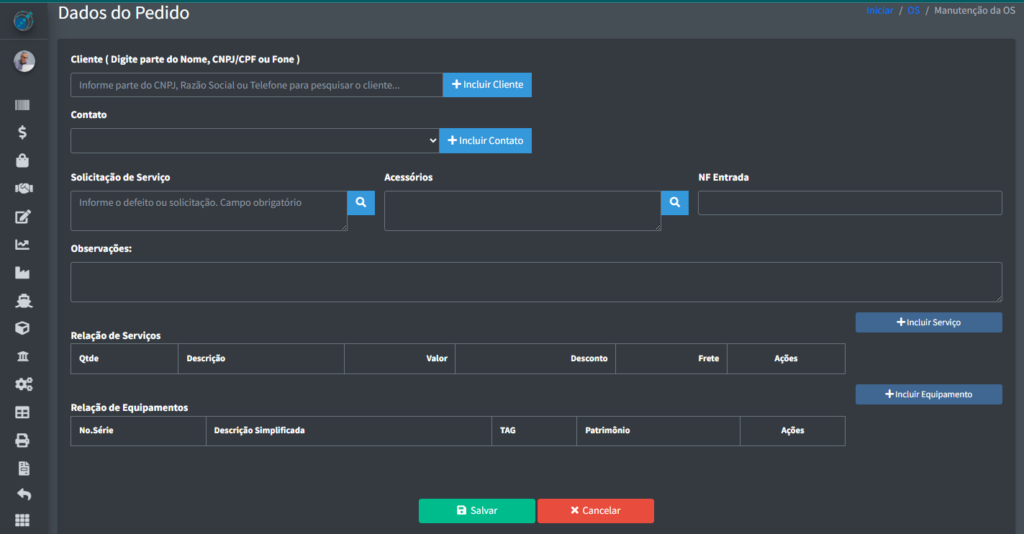Click the gears settings sidebar icon
This screenshot has height=534, width=1024.
pos(22,384)
